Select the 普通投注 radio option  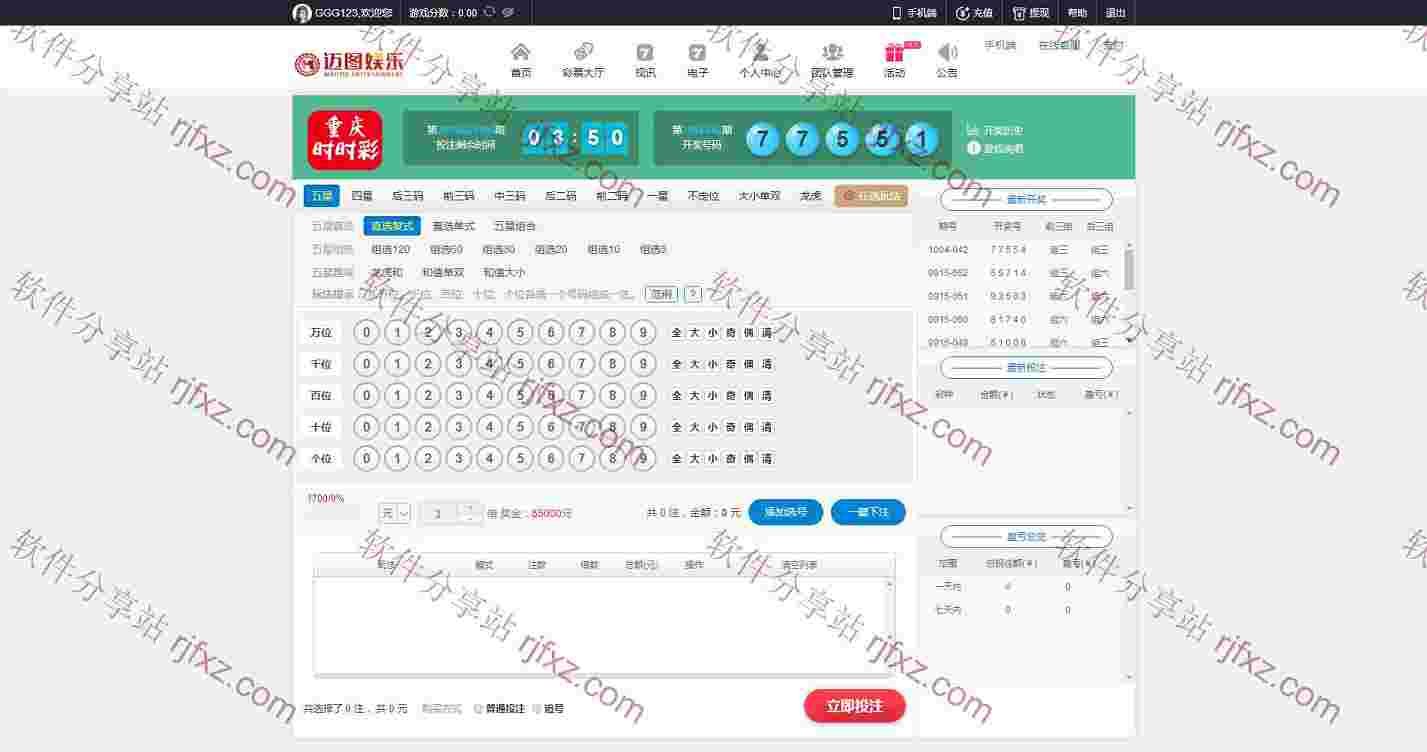click(x=478, y=709)
